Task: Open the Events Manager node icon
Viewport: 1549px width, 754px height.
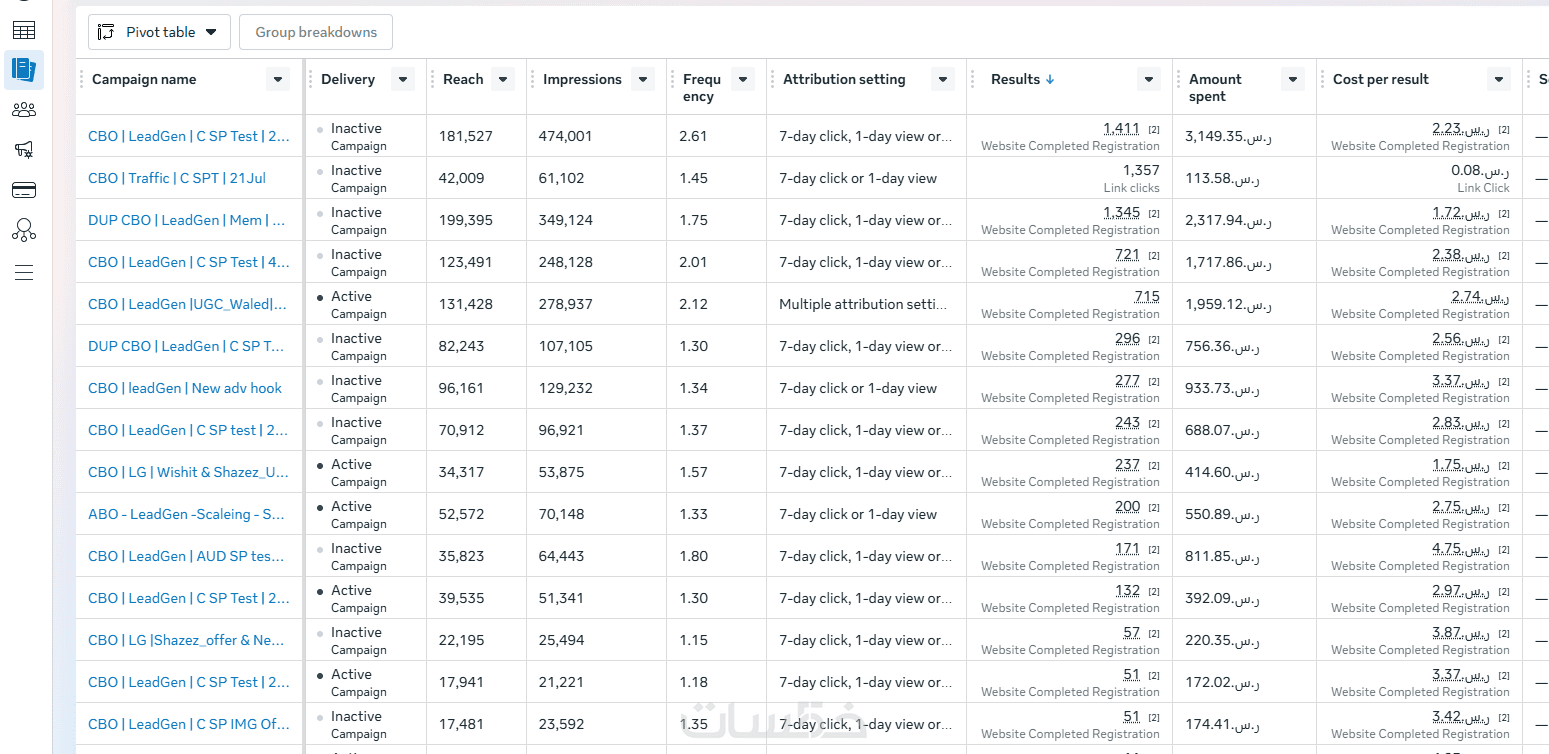Action: click(24, 231)
